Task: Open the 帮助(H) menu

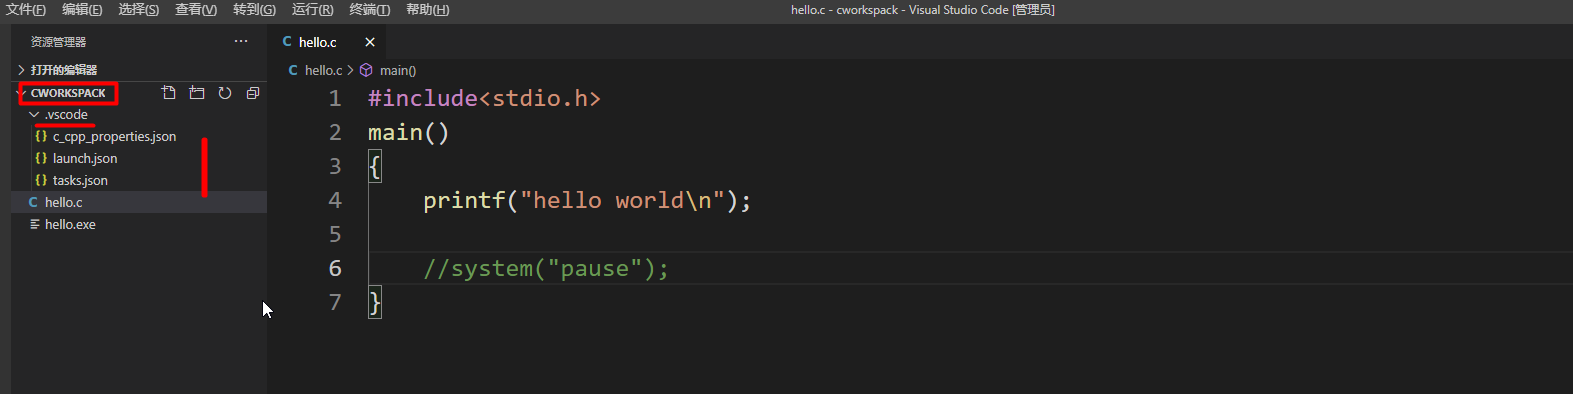Action: [x=428, y=10]
